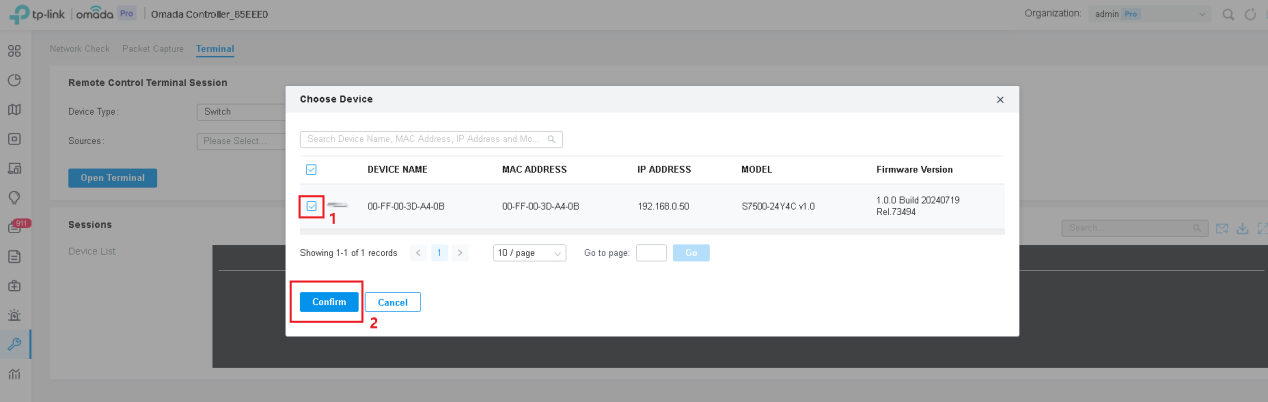
Task: Close the Choose Device dialog
Action: [x=1000, y=100]
